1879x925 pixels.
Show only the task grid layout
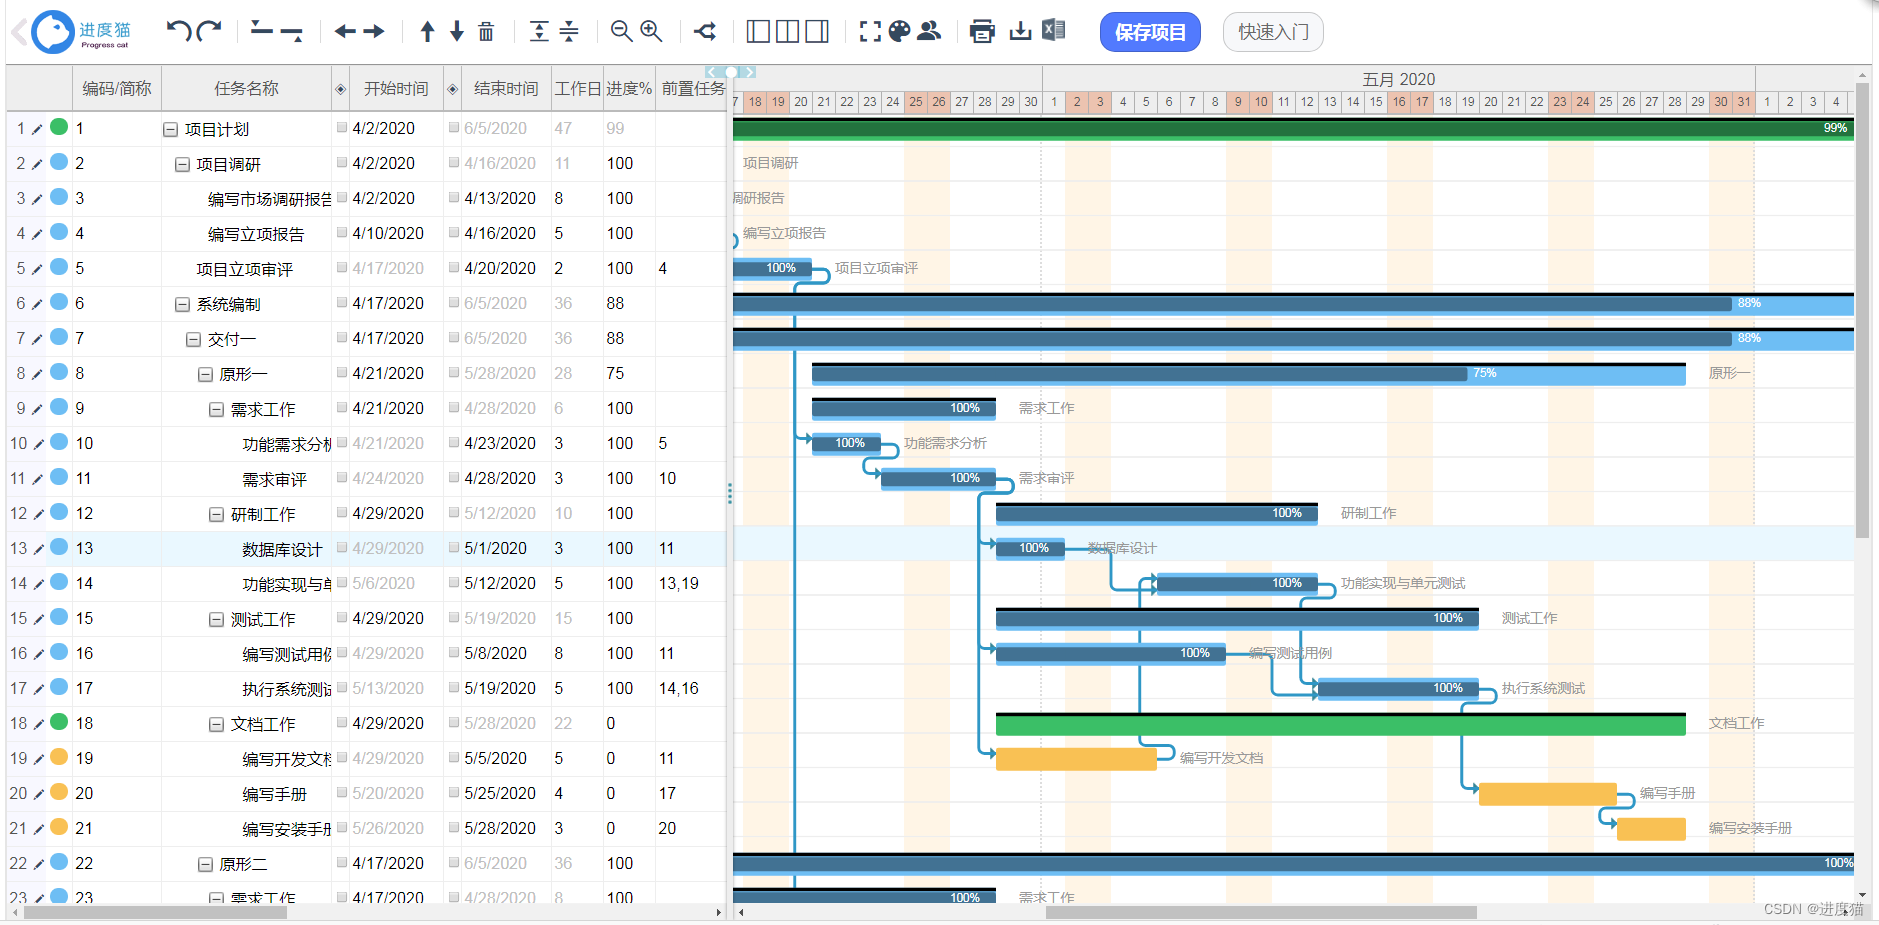(758, 32)
